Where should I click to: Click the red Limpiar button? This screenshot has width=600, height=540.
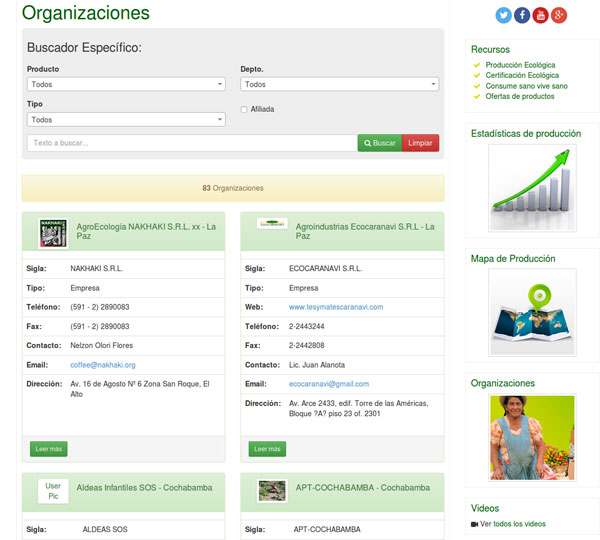(420, 143)
